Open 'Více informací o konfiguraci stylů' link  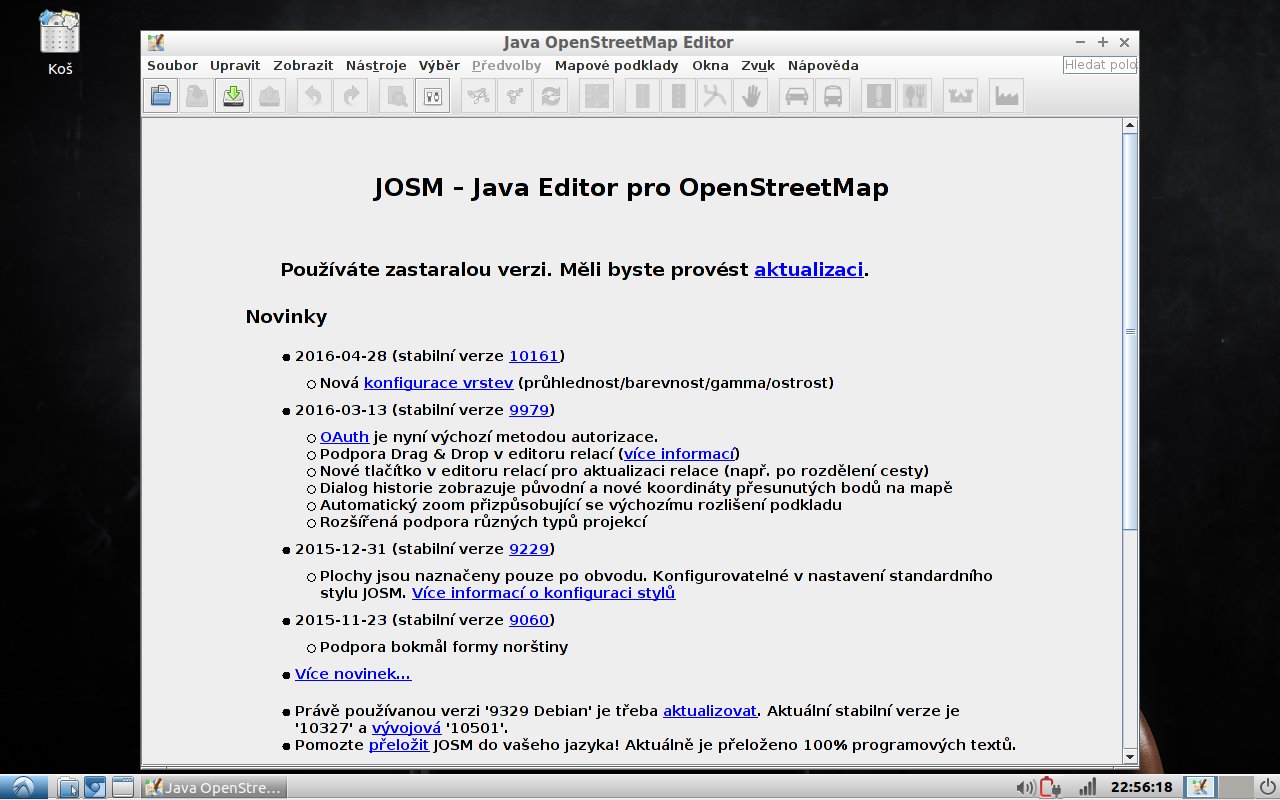[543, 592]
